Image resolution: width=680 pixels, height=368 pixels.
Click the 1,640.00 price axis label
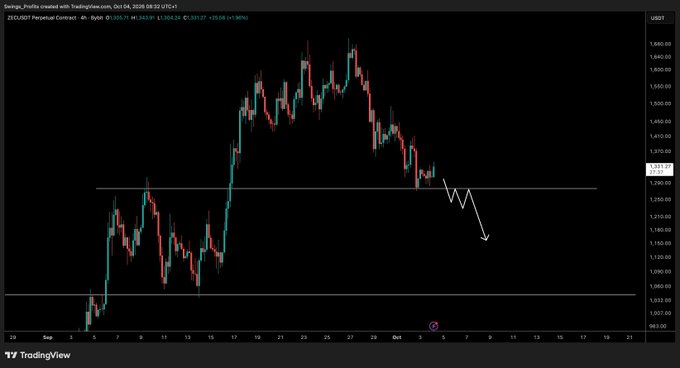[660, 57]
